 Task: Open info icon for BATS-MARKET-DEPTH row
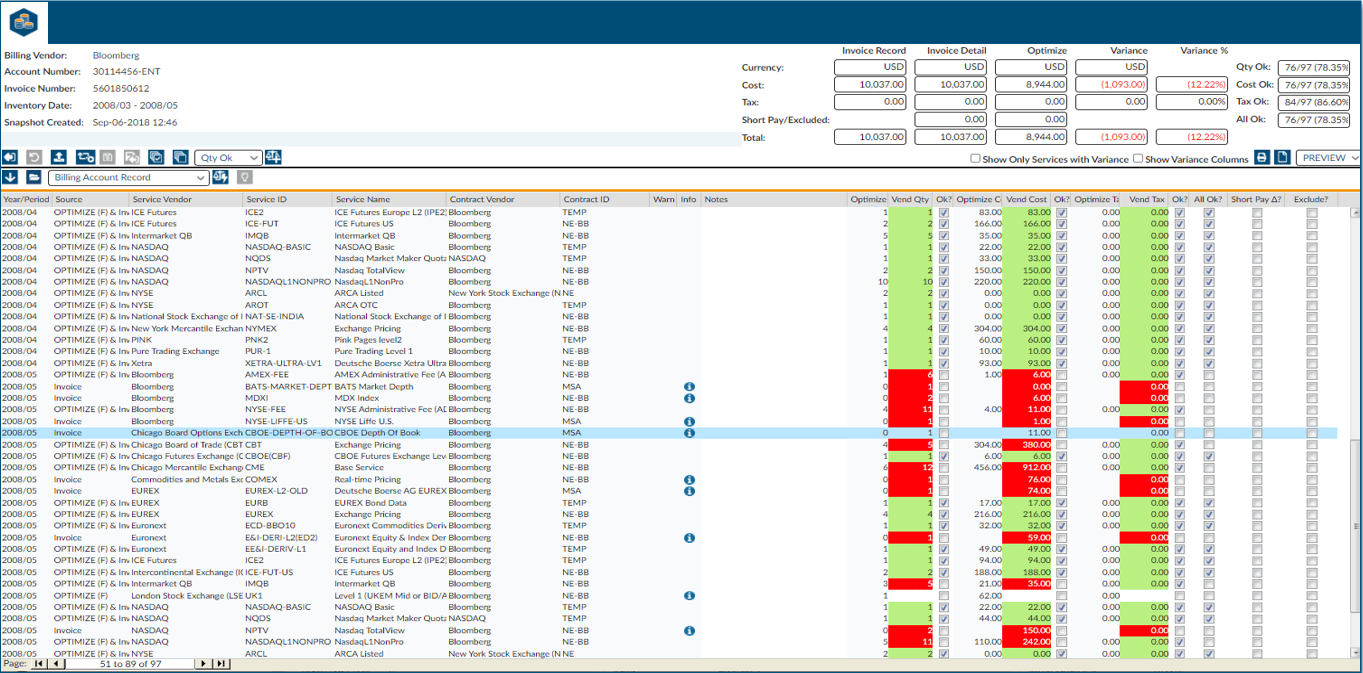[x=689, y=386]
